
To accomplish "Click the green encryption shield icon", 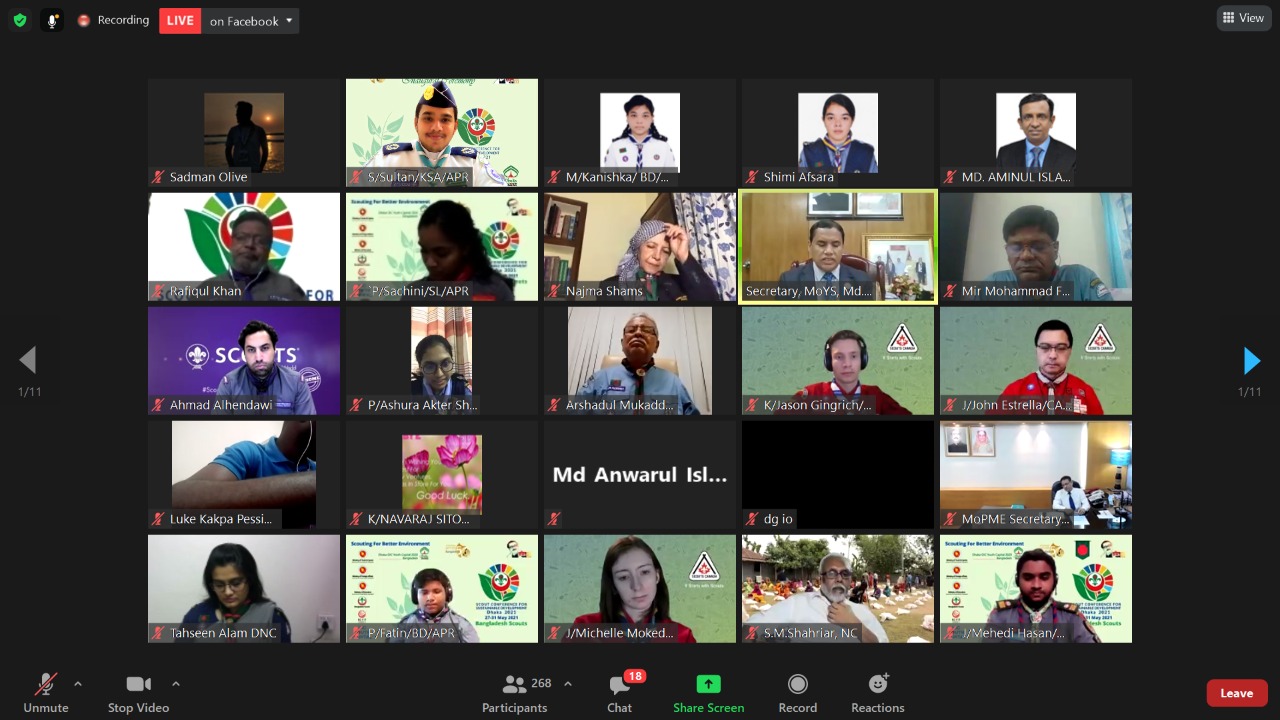I will coord(20,20).
